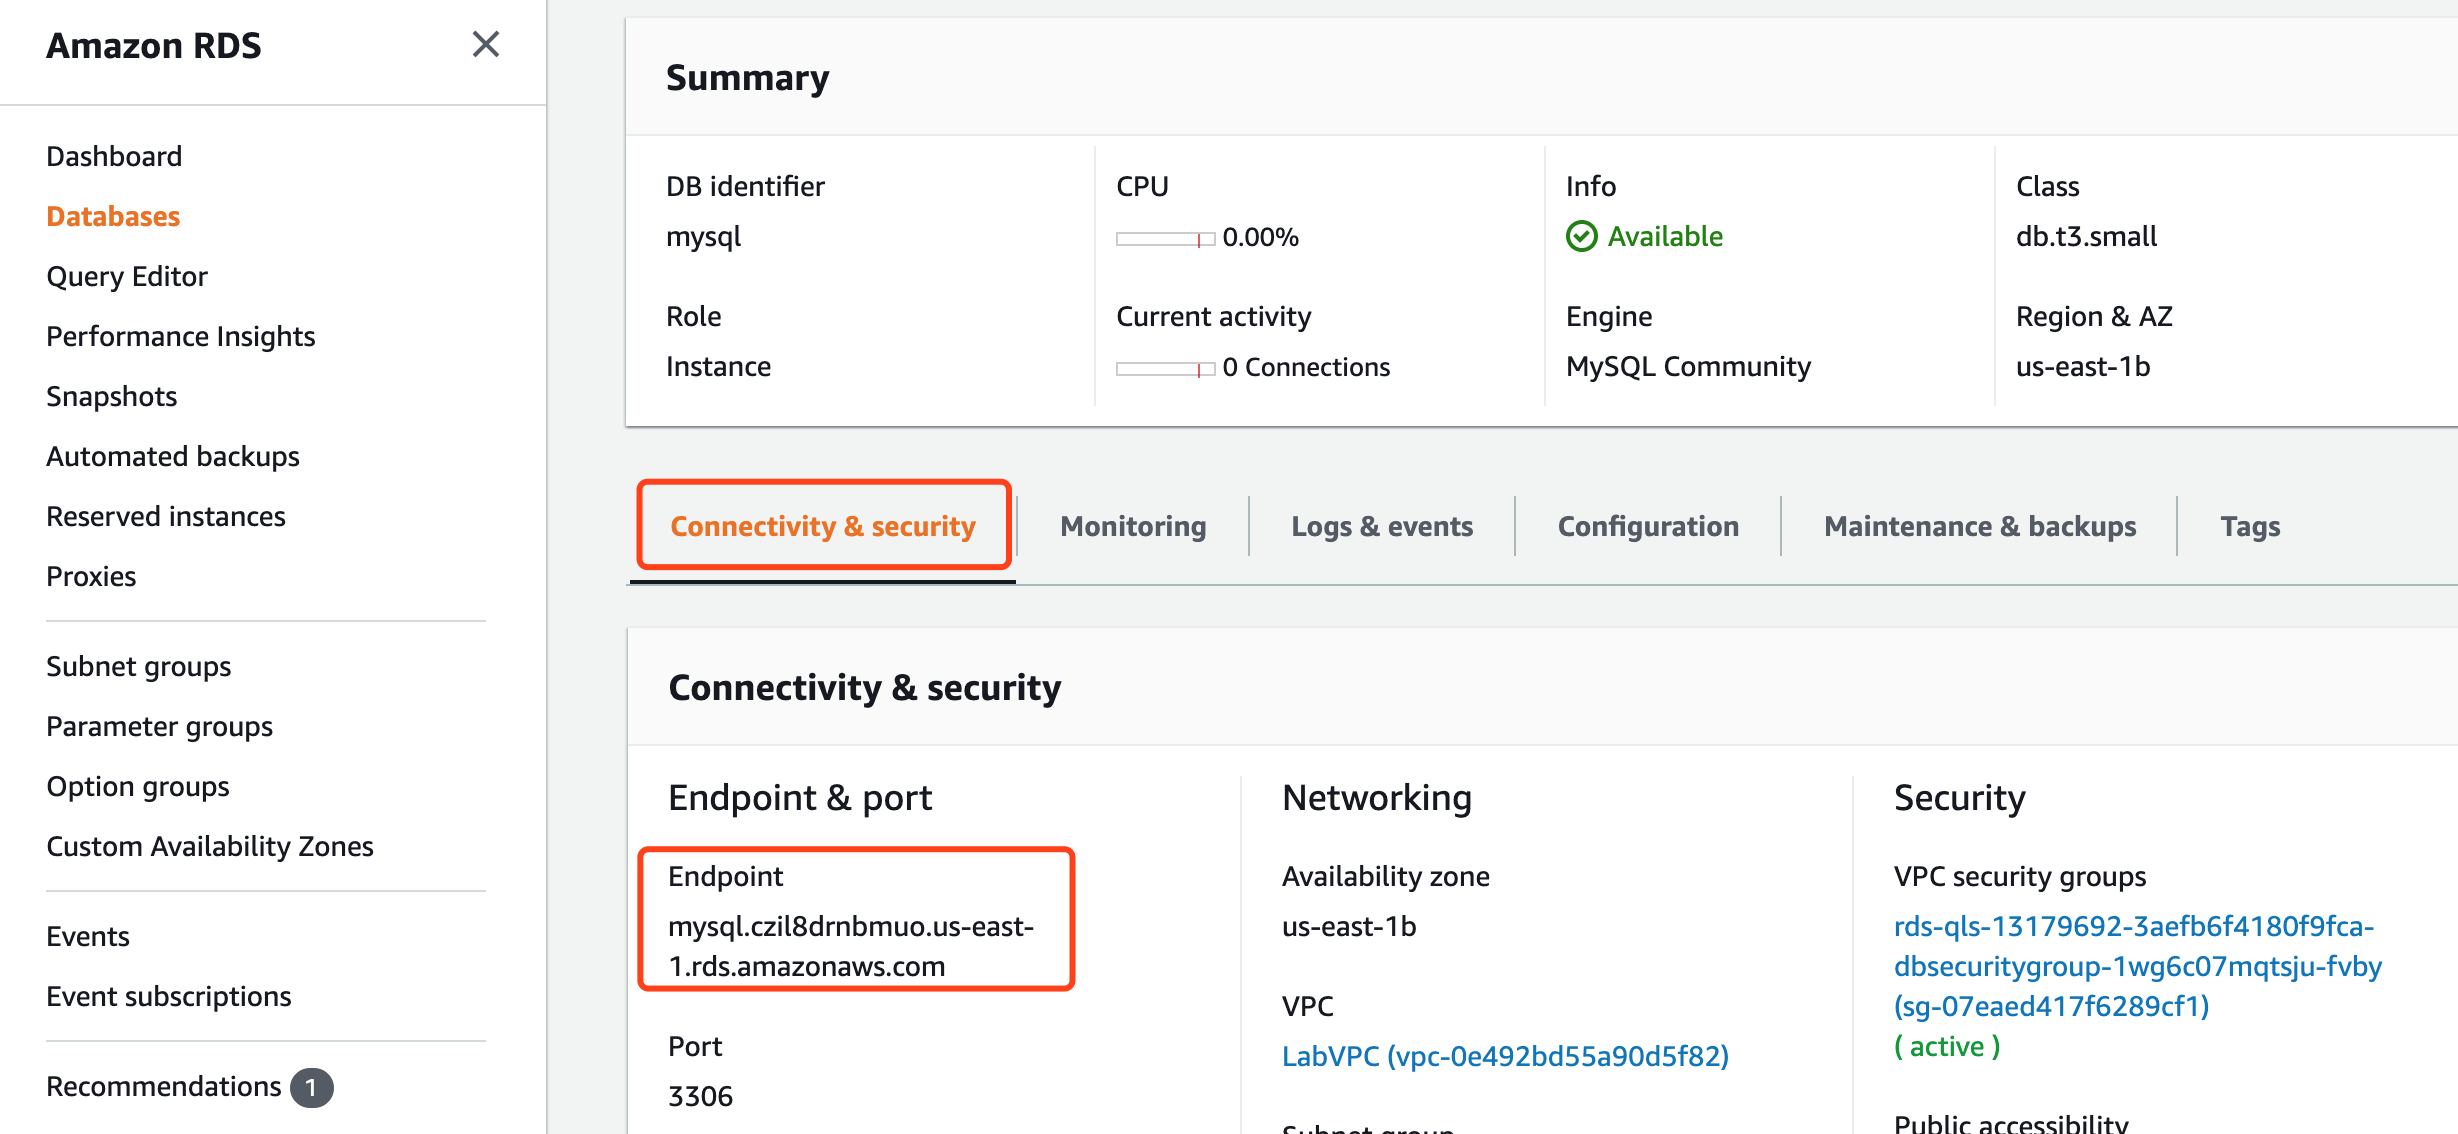
Task: Click the green Available status check icon
Action: coord(1581,237)
